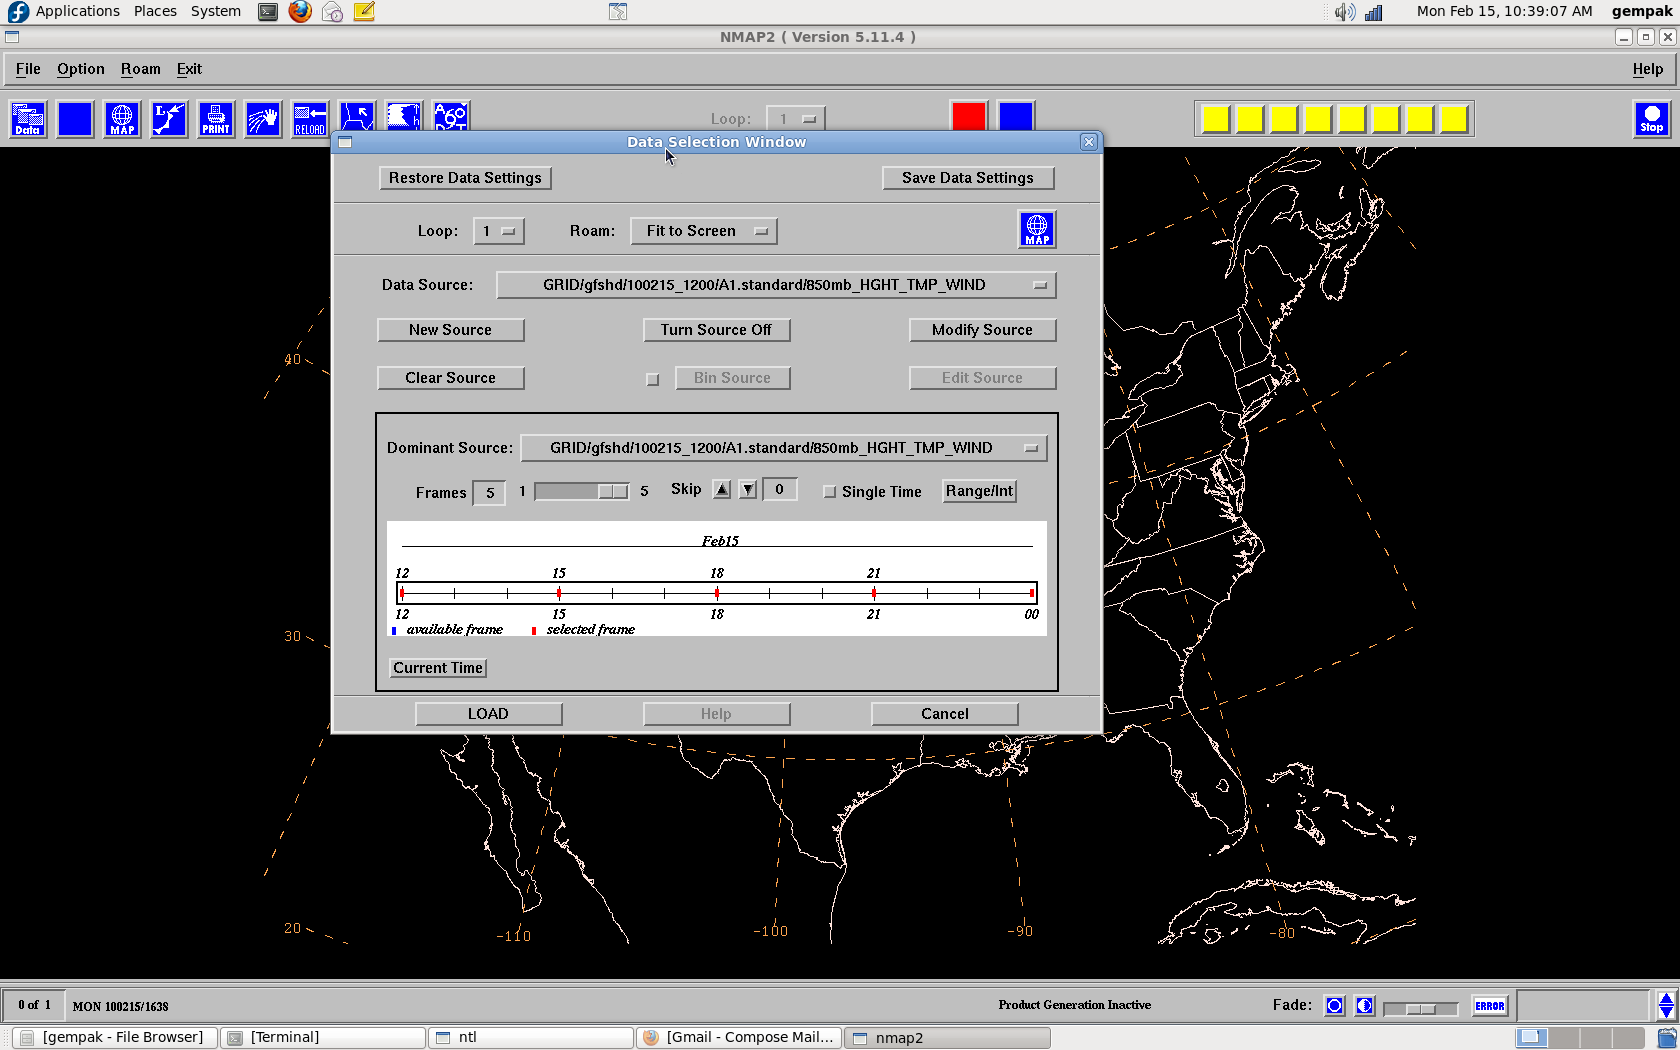
Task: Click the 18 frame marker on the timeline
Action: coord(717,593)
